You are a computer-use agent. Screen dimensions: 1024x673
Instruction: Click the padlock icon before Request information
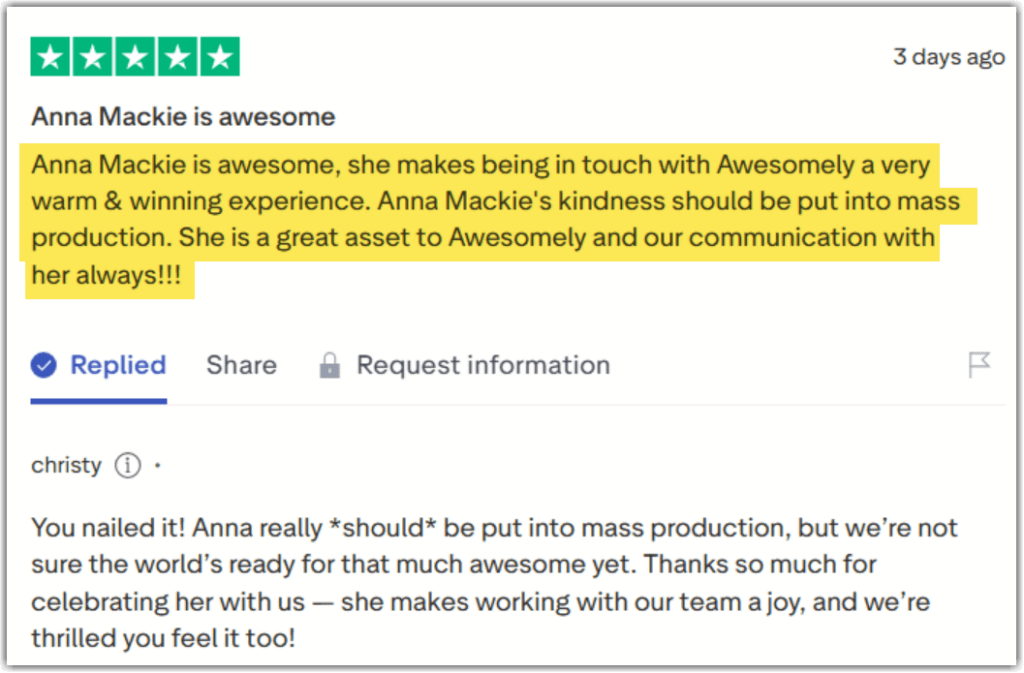(329, 366)
